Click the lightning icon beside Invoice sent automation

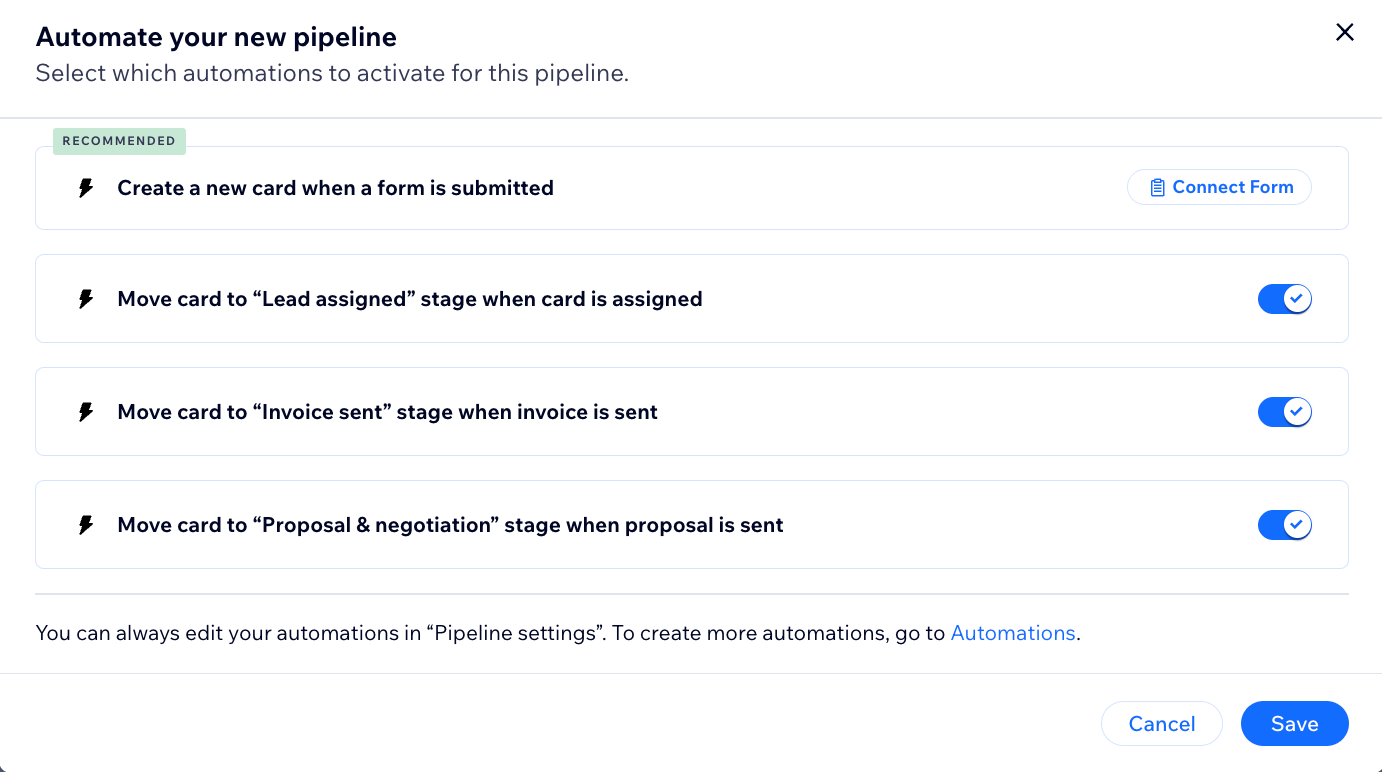[x=86, y=412]
